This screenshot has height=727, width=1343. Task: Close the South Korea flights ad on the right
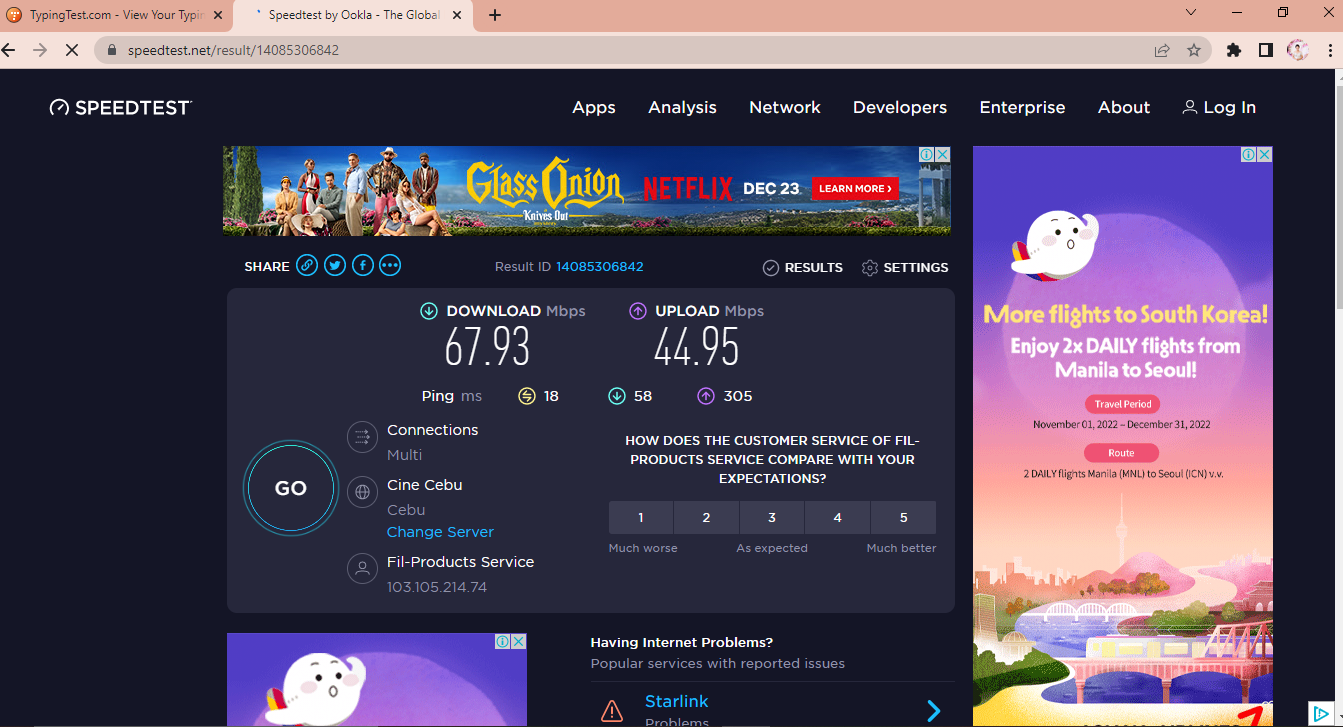1264,154
